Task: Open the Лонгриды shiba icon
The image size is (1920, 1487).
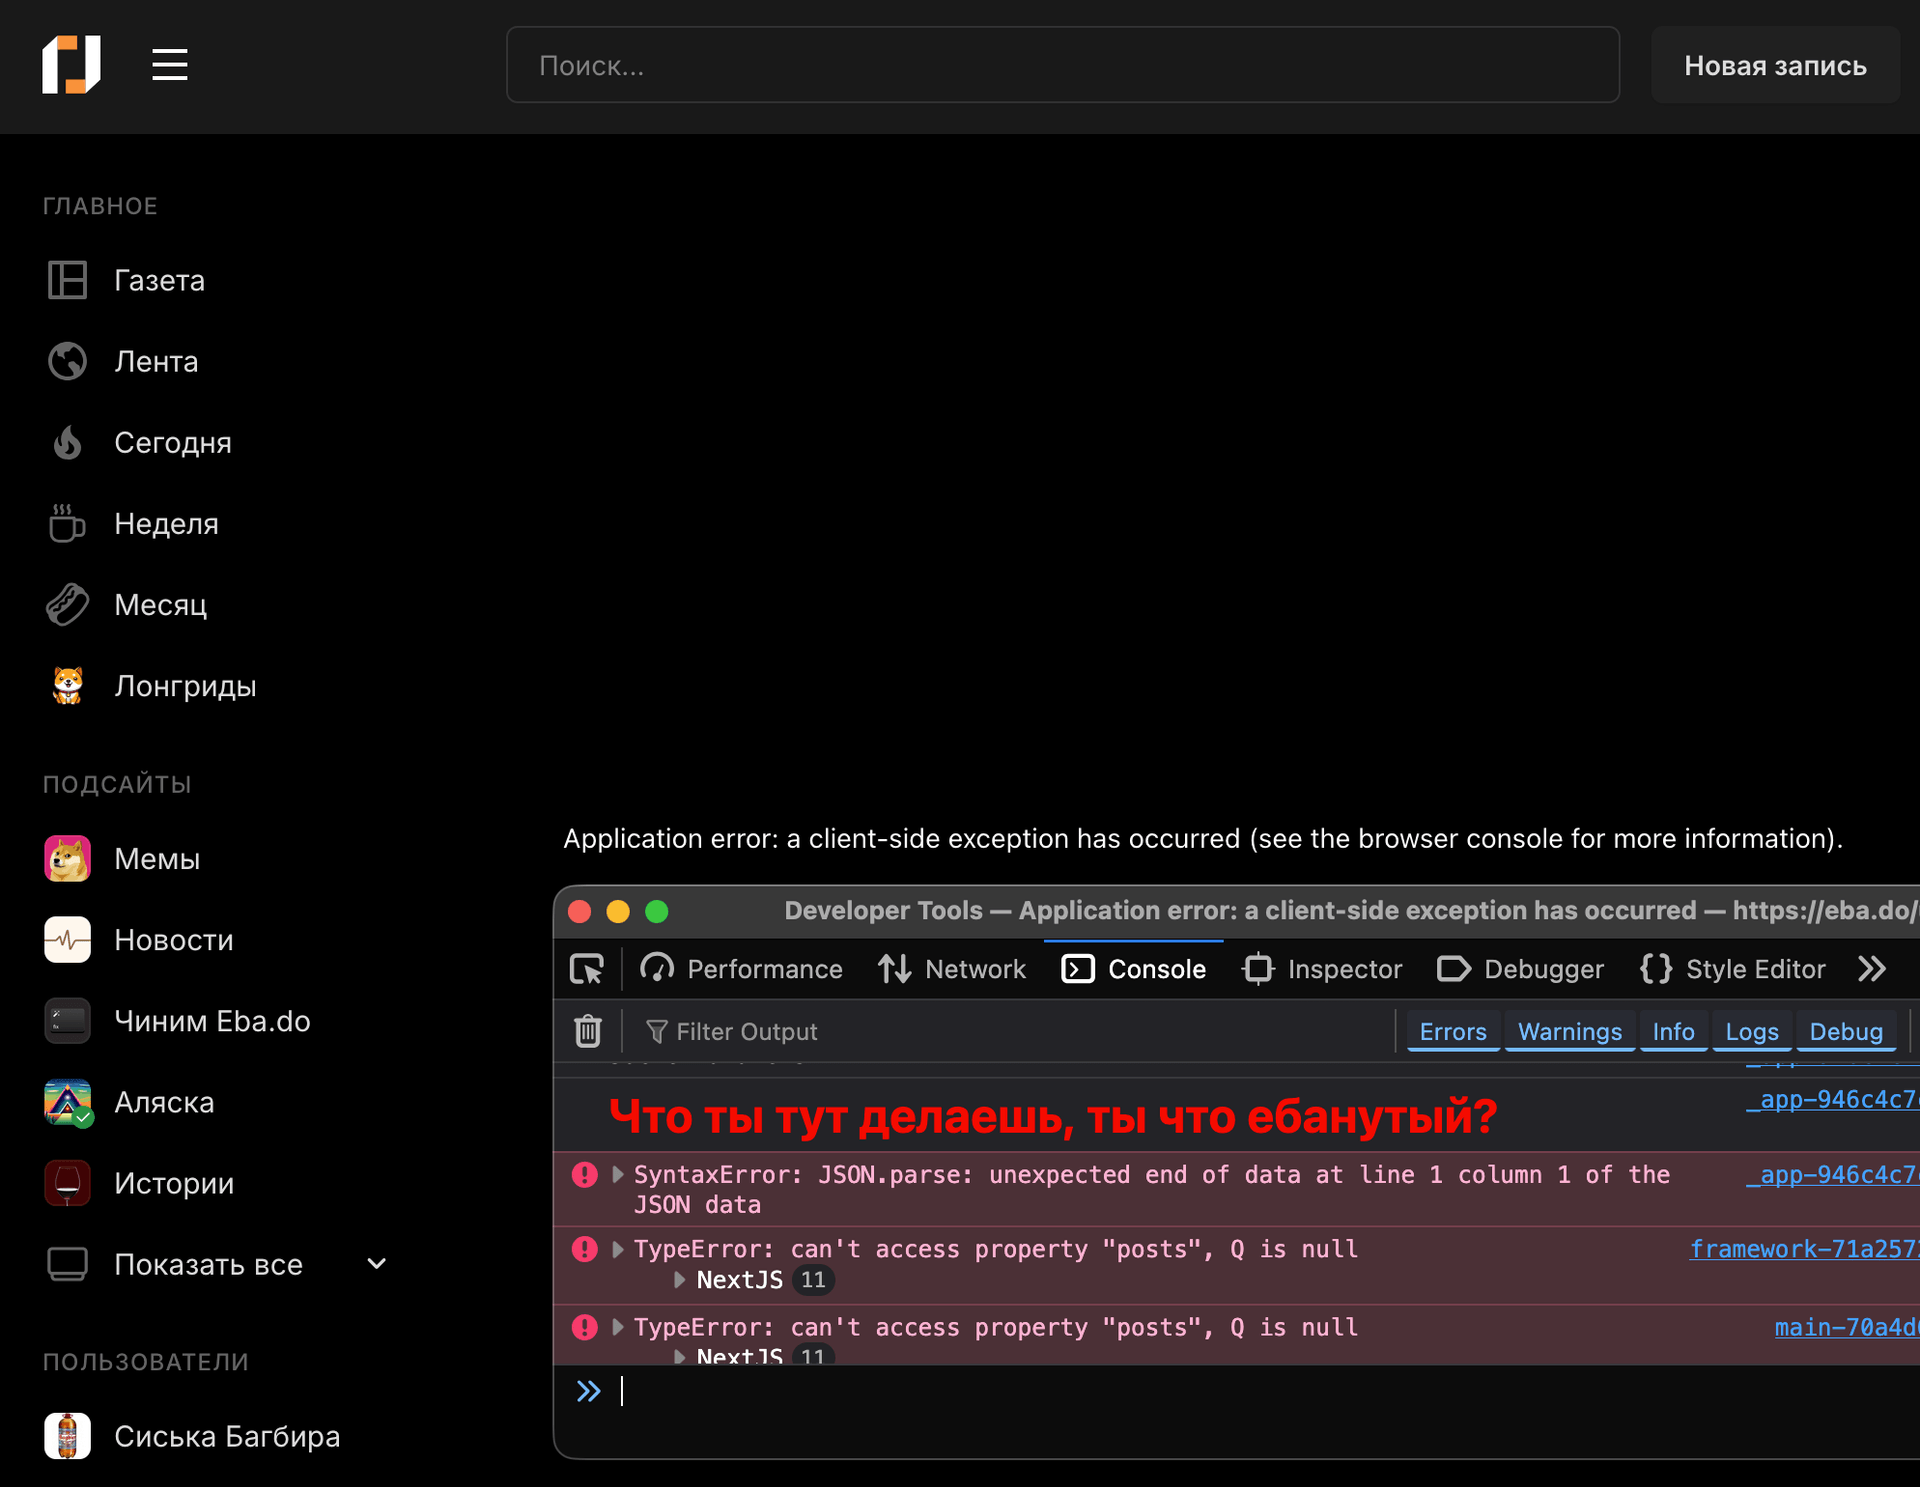Action: 68,686
